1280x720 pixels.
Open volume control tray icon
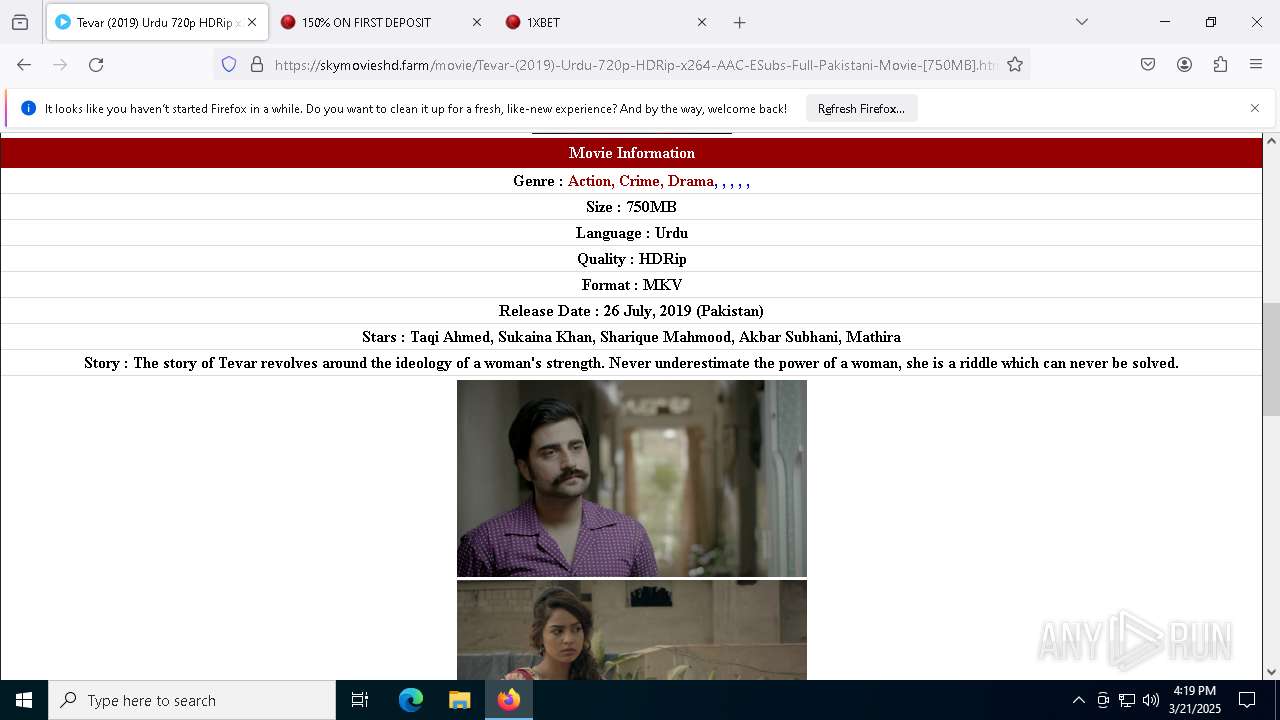point(1151,700)
